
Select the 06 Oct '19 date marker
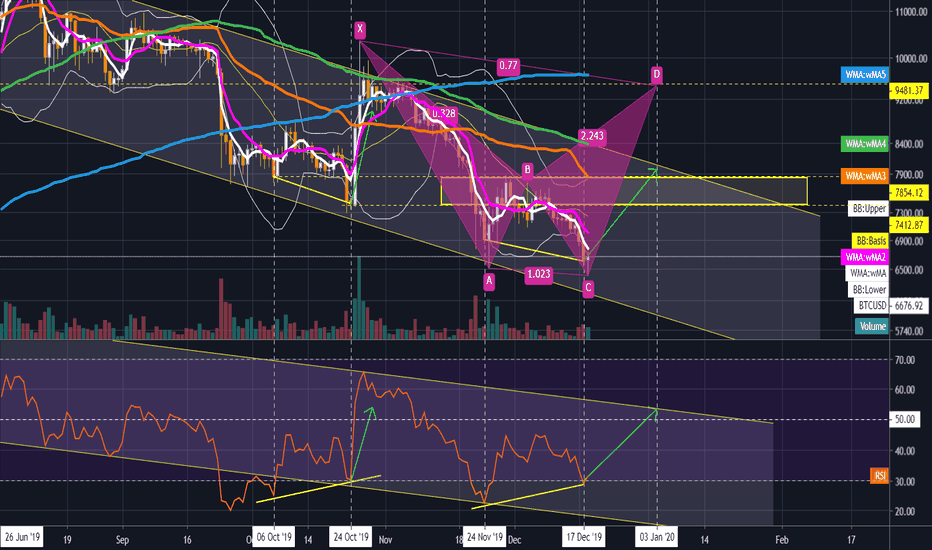(x=273, y=537)
